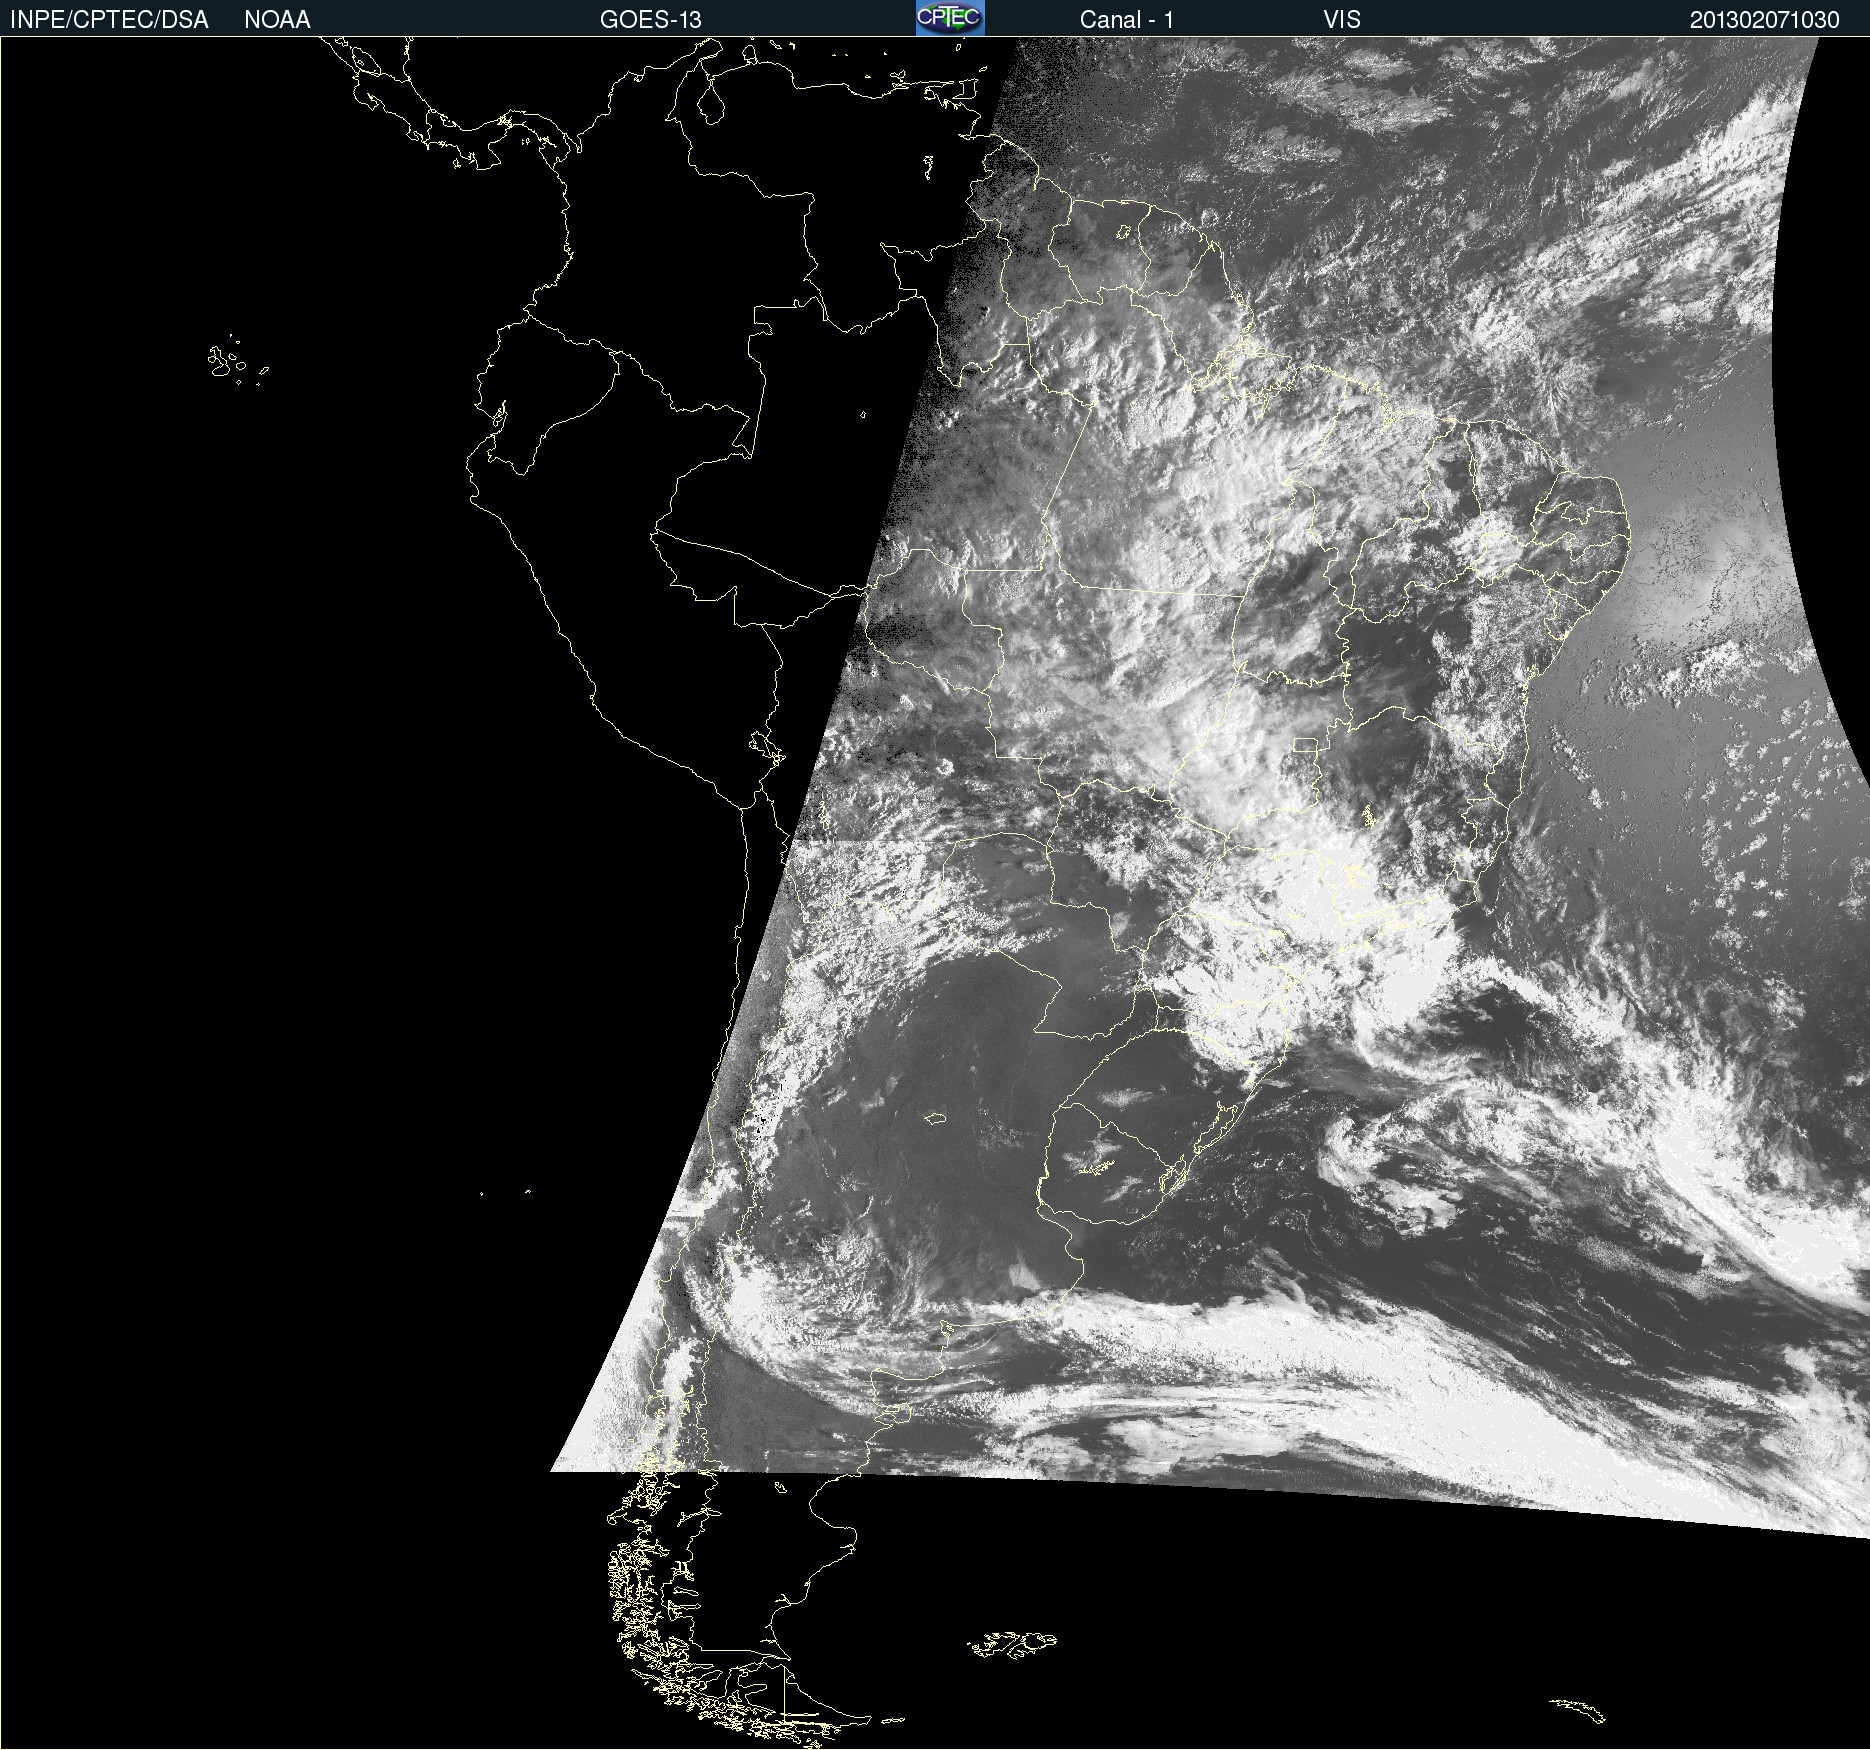
Task: Click the Canal - 1 label
Action: tap(1127, 19)
